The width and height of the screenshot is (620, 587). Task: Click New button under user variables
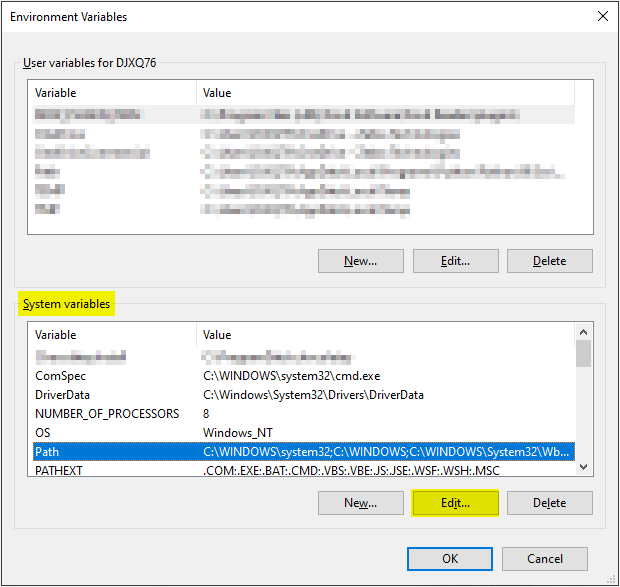click(x=360, y=261)
